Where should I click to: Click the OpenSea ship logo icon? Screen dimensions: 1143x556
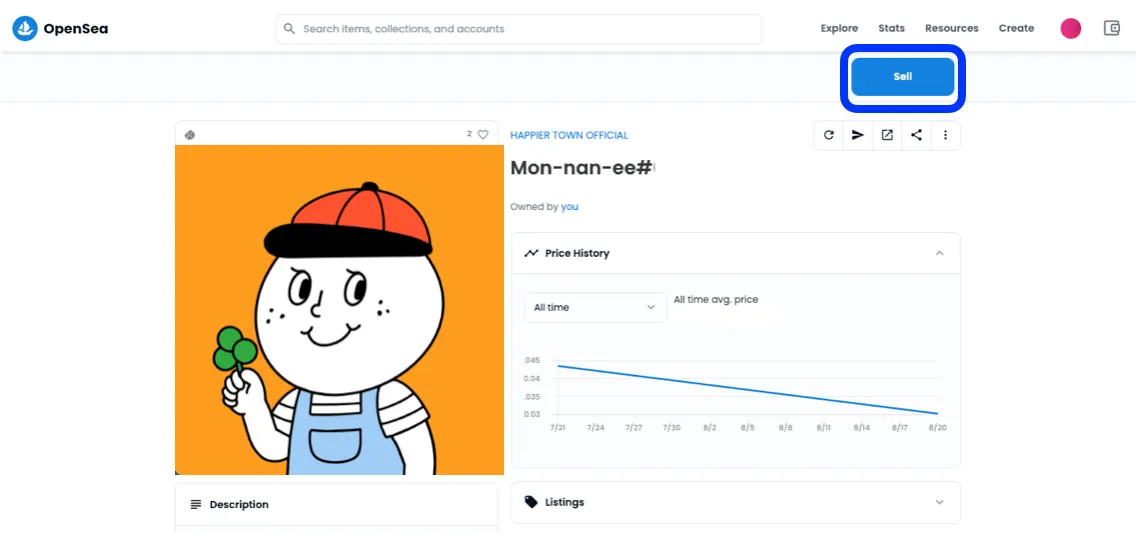coord(25,28)
